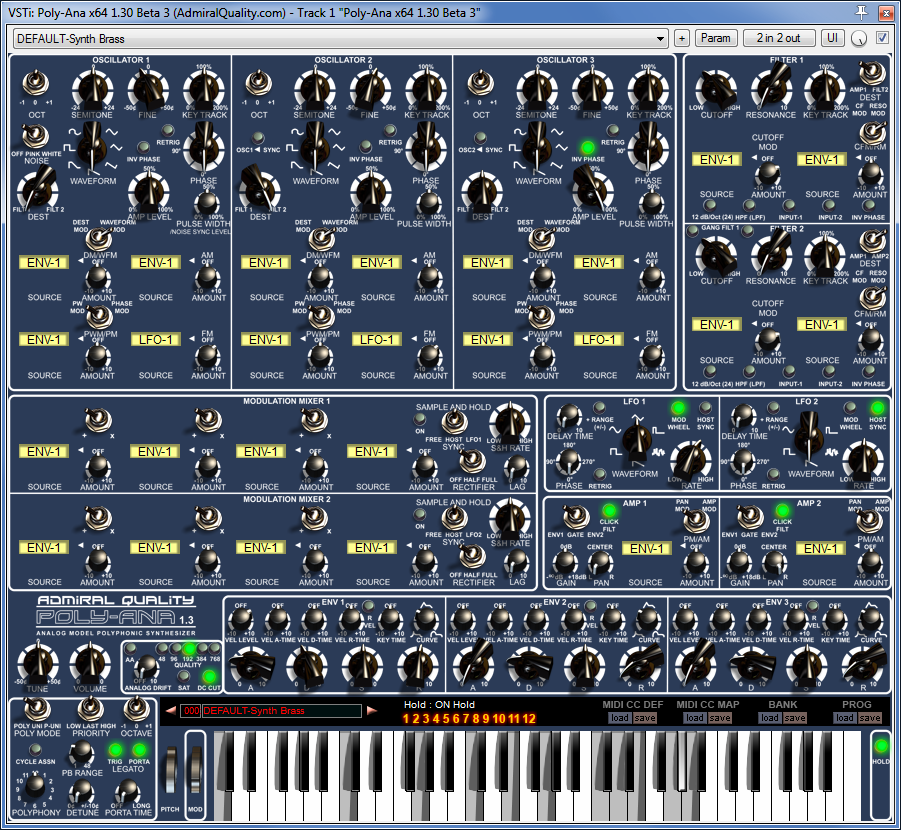This screenshot has width=901, height=830.
Task: Click Oscillator 3 PULSE WIDTH knob
Action: (x=650, y=203)
